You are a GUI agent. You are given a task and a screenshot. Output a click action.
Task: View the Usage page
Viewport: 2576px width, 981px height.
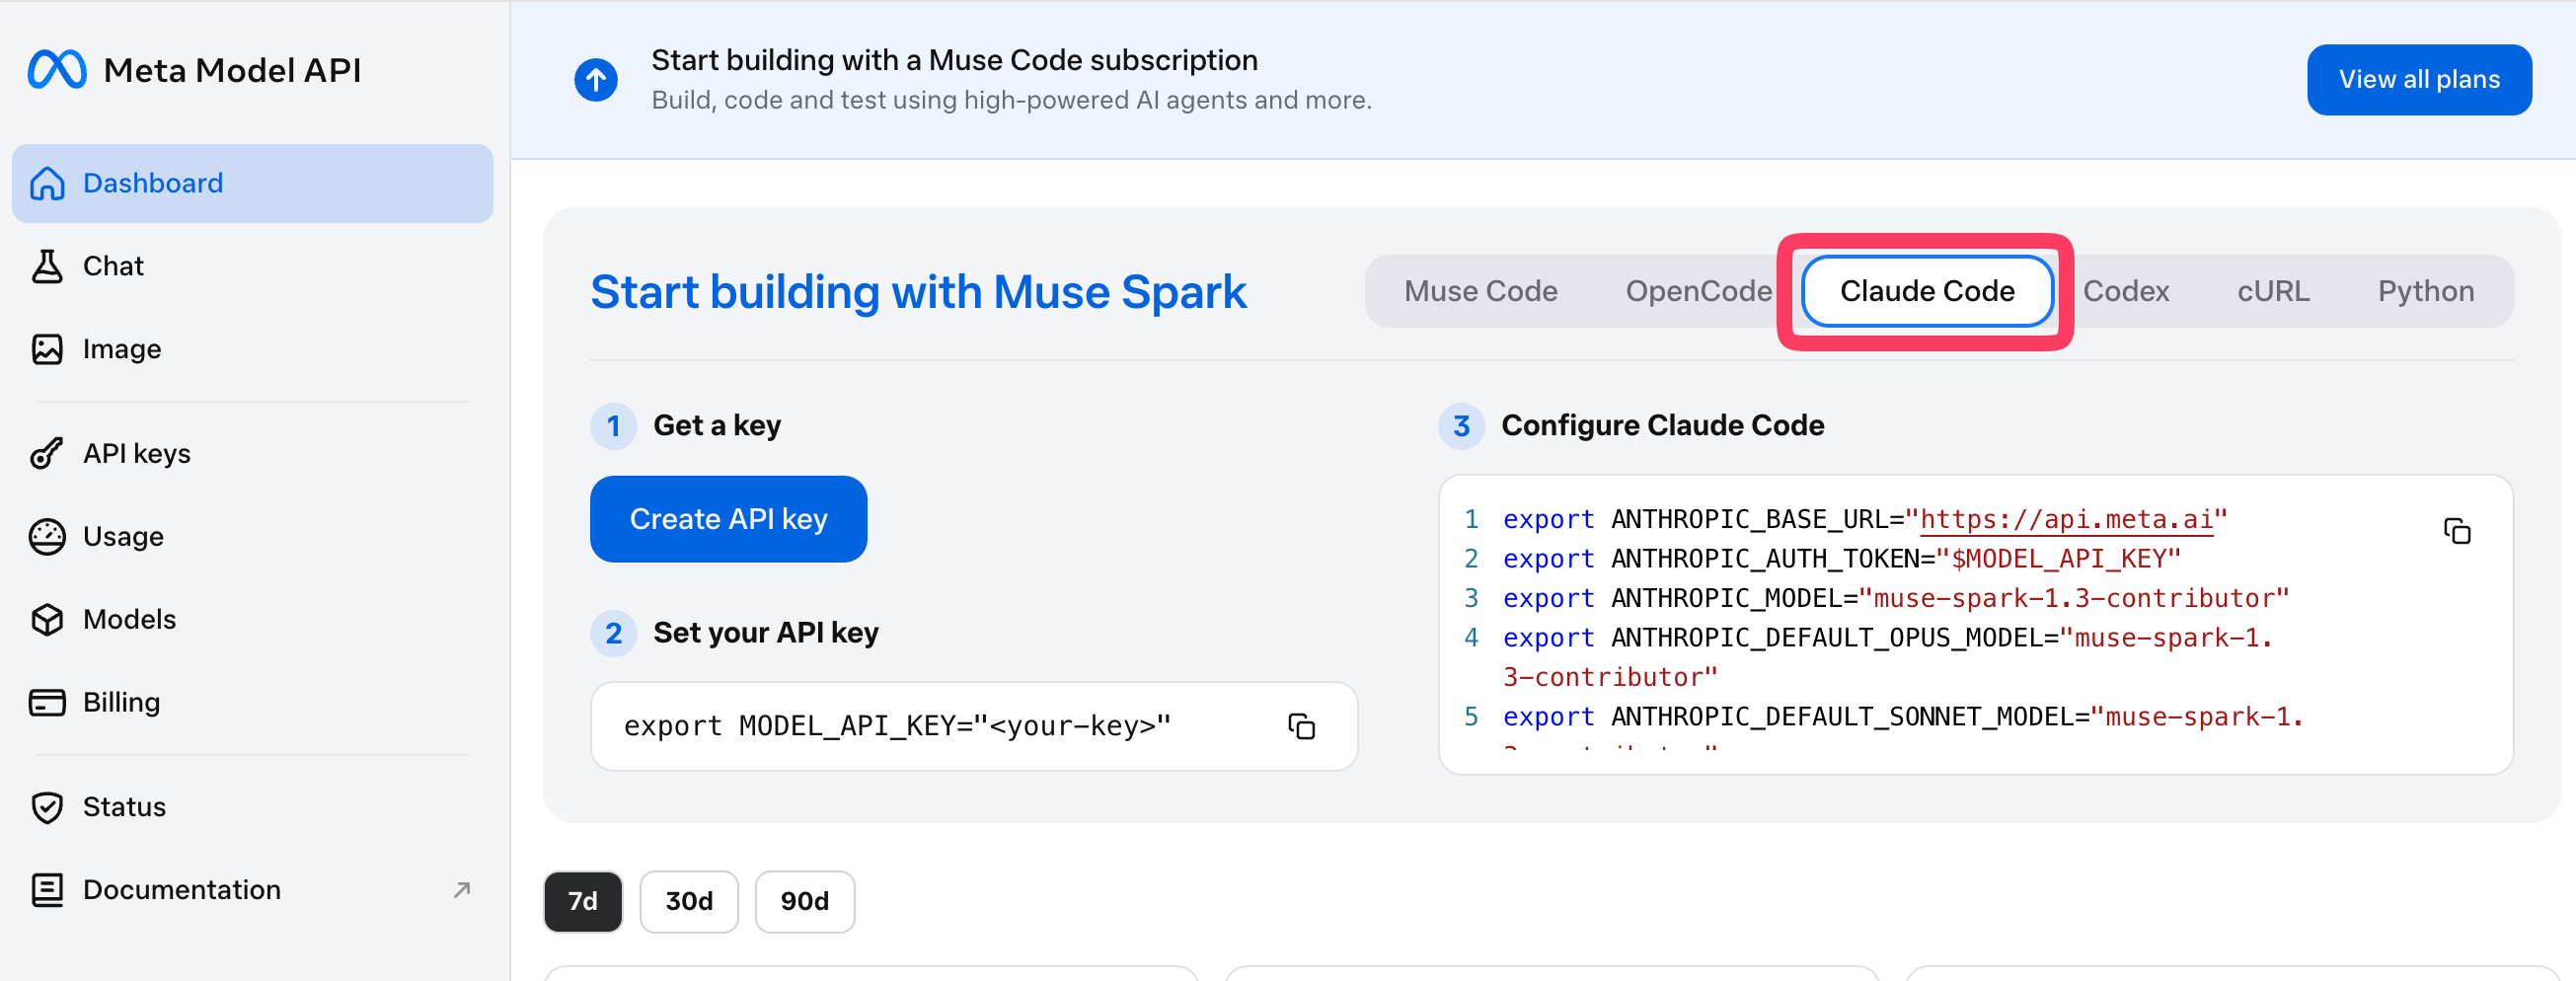(x=252, y=536)
